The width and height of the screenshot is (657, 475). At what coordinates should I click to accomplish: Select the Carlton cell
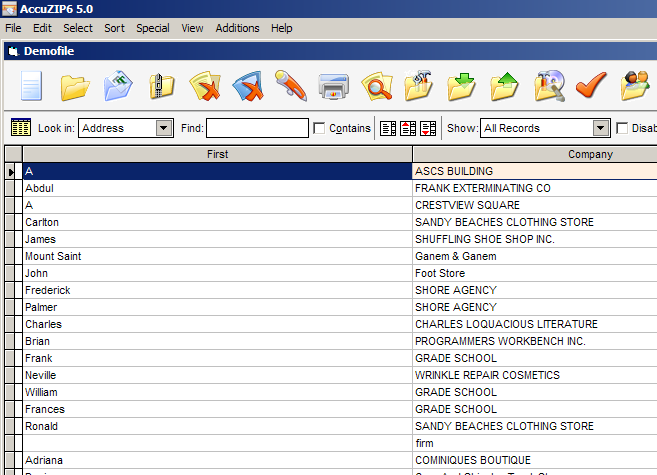pos(217,222)
